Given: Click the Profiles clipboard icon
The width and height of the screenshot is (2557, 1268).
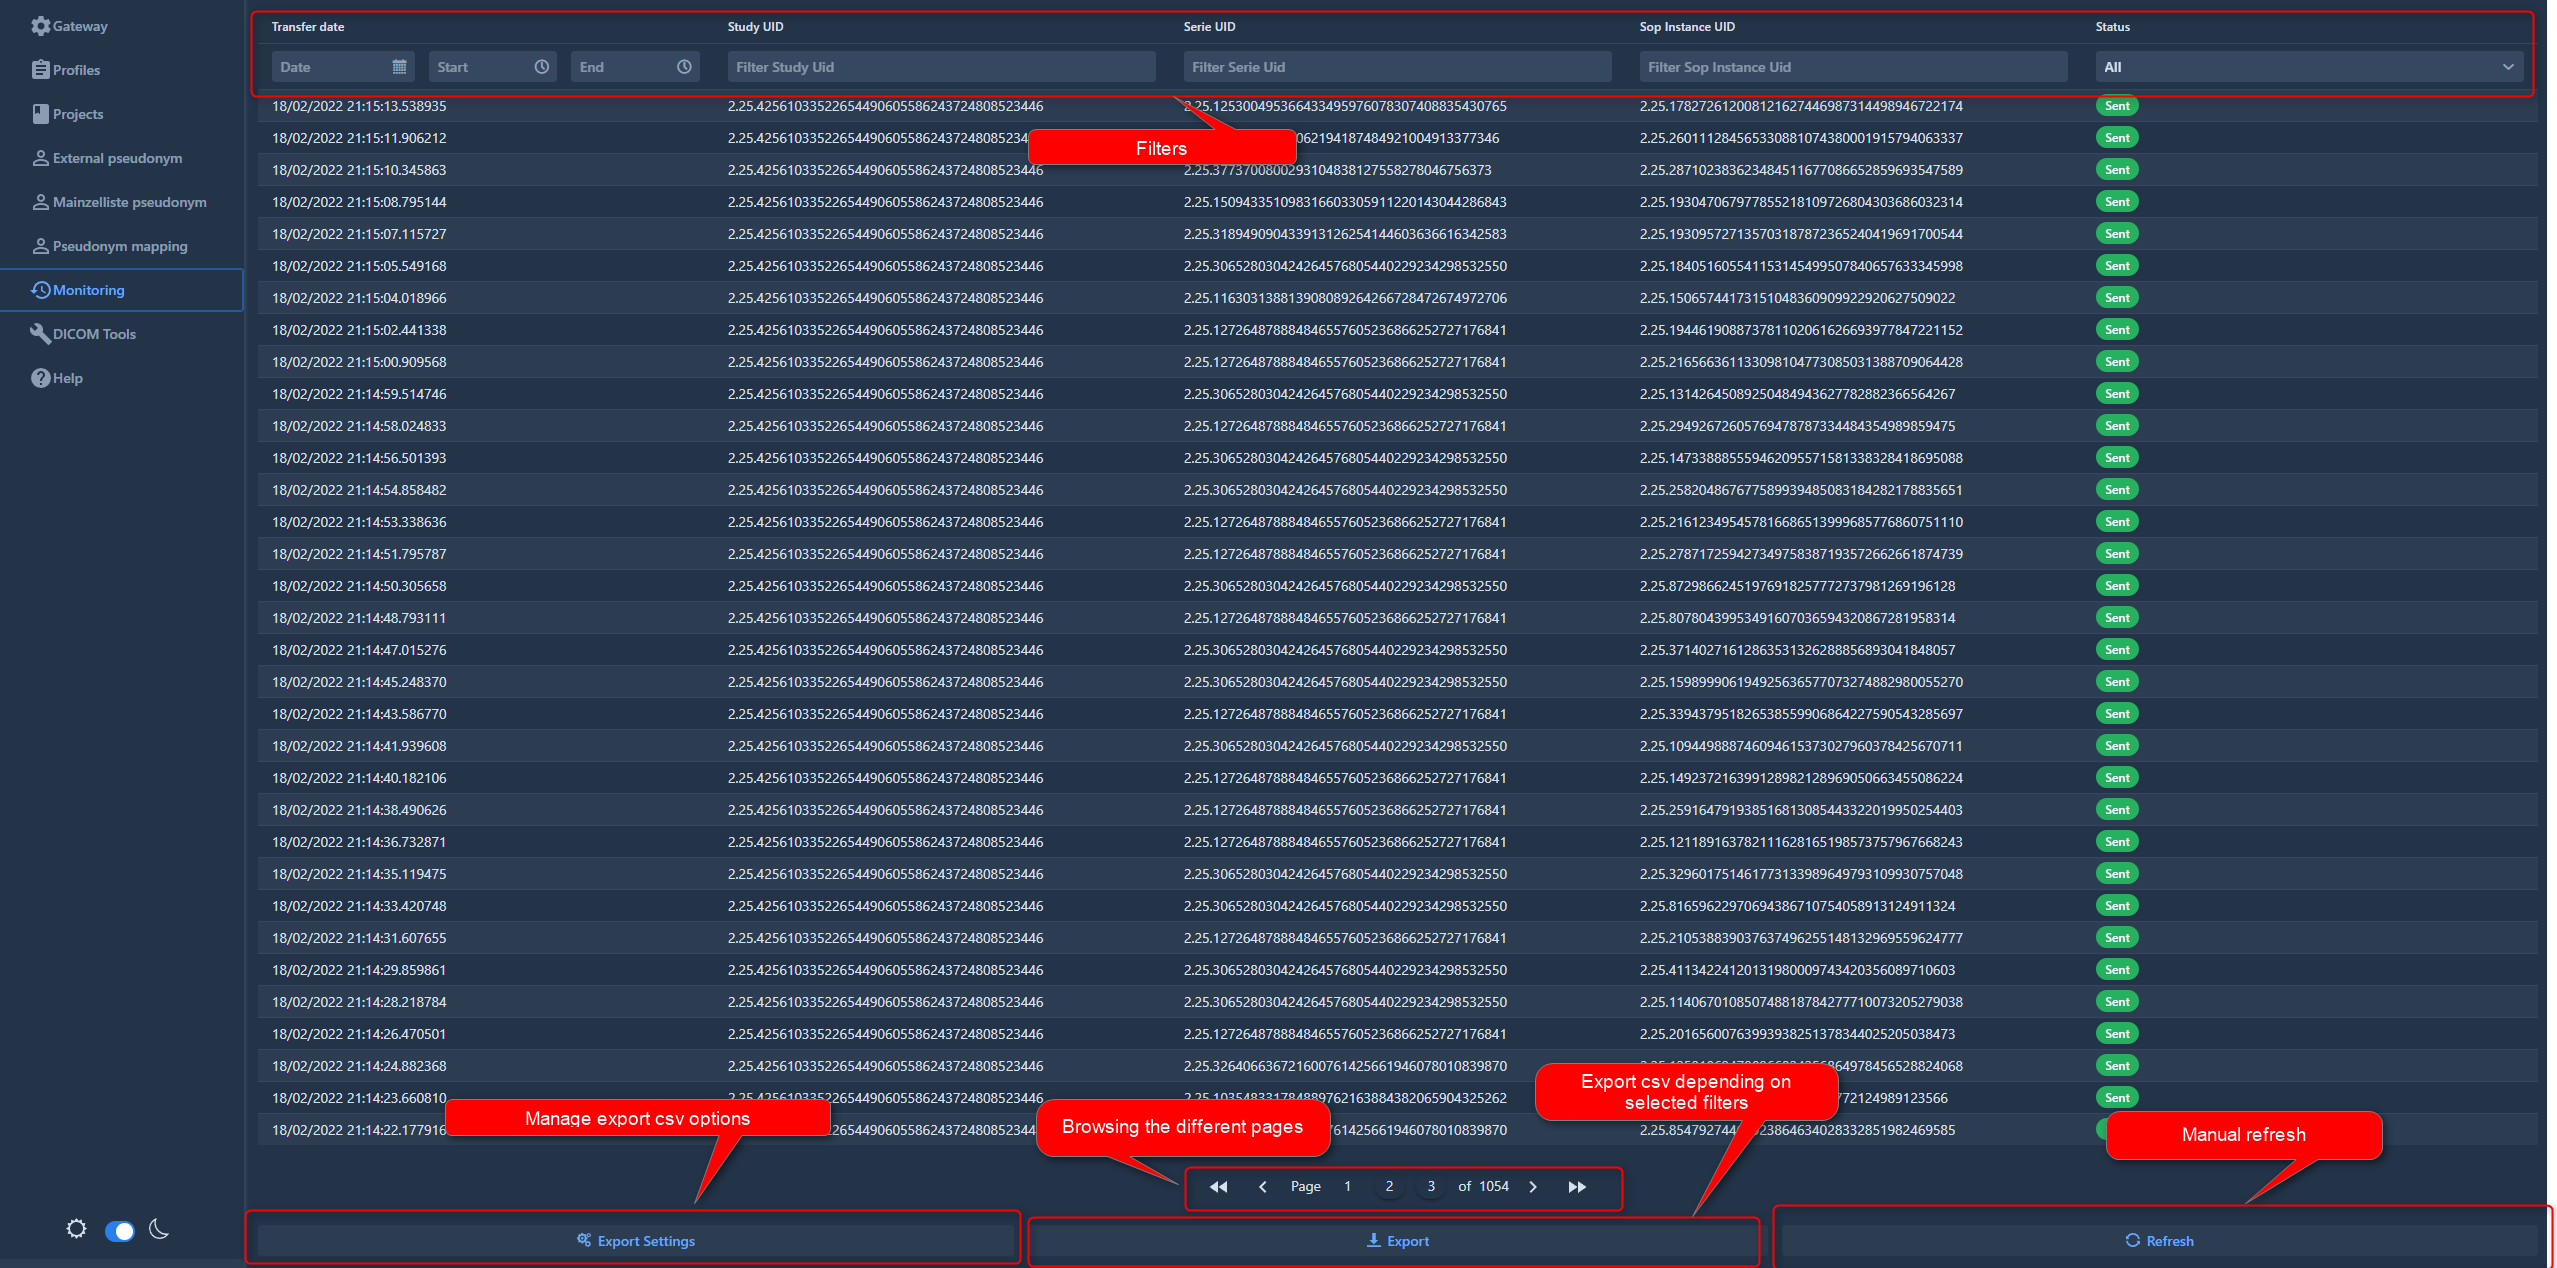Looking at the screenshot, I should (x=40, y=70).
